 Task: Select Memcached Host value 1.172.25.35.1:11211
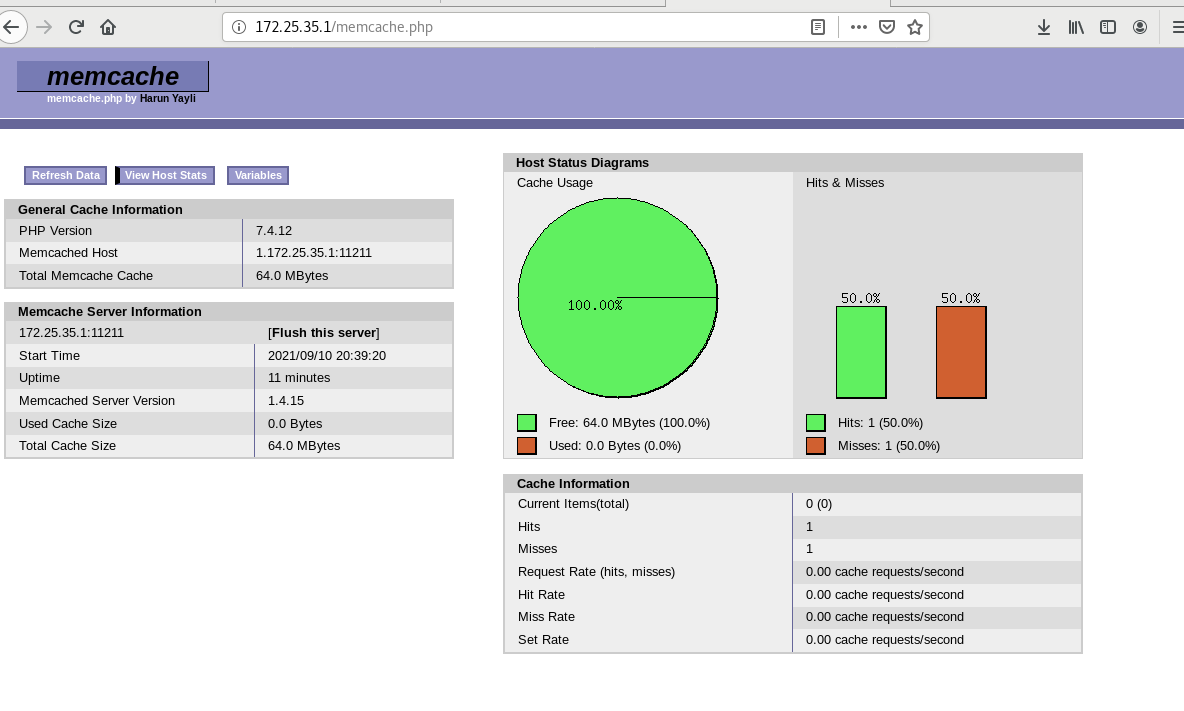pyautogui.click(x=314, y=253)
